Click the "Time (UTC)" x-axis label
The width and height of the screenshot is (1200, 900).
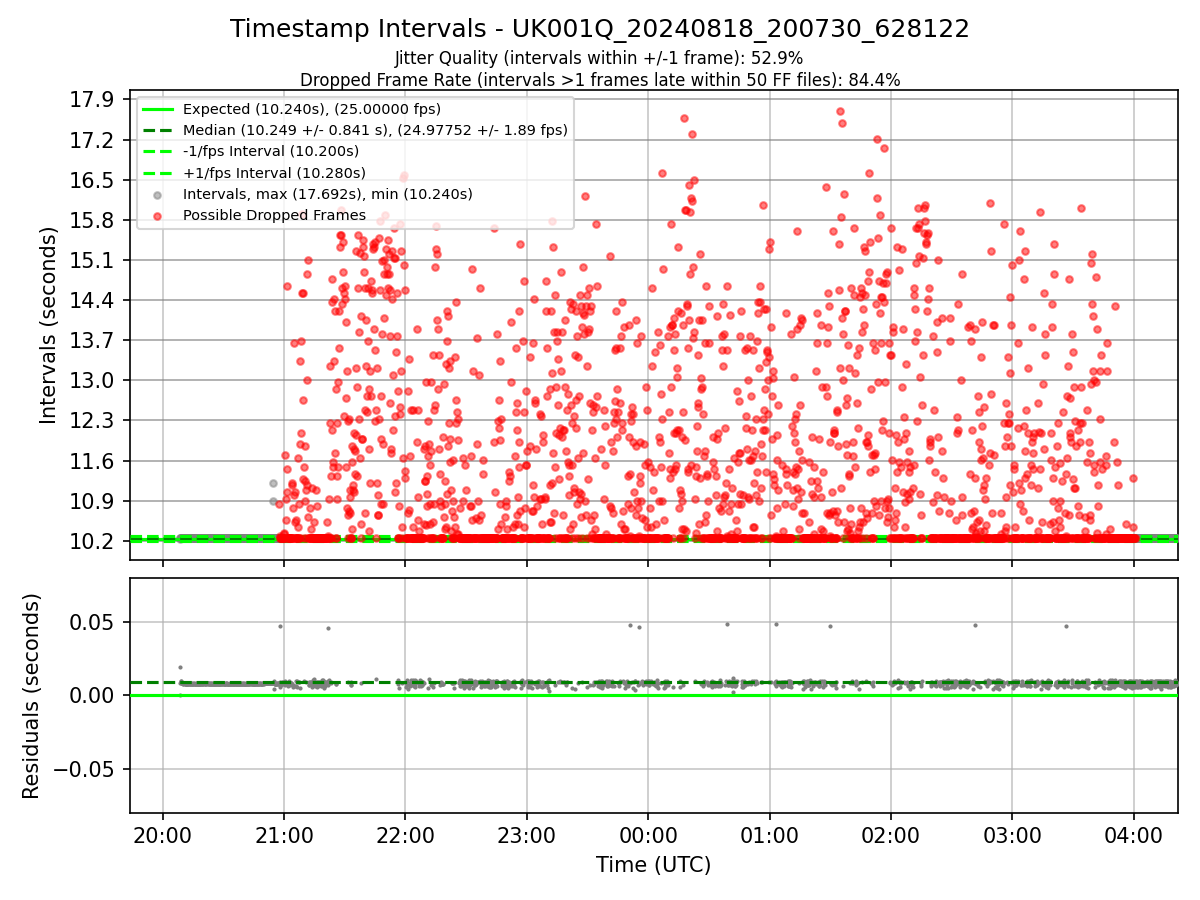pyautogui.click(x=653, y=865)
